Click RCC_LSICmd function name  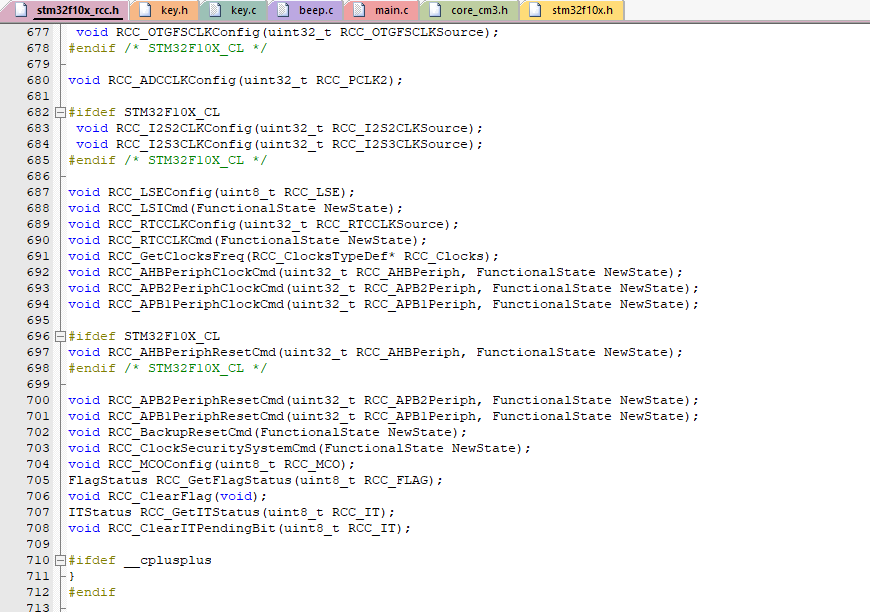click(x=148, y=209)
